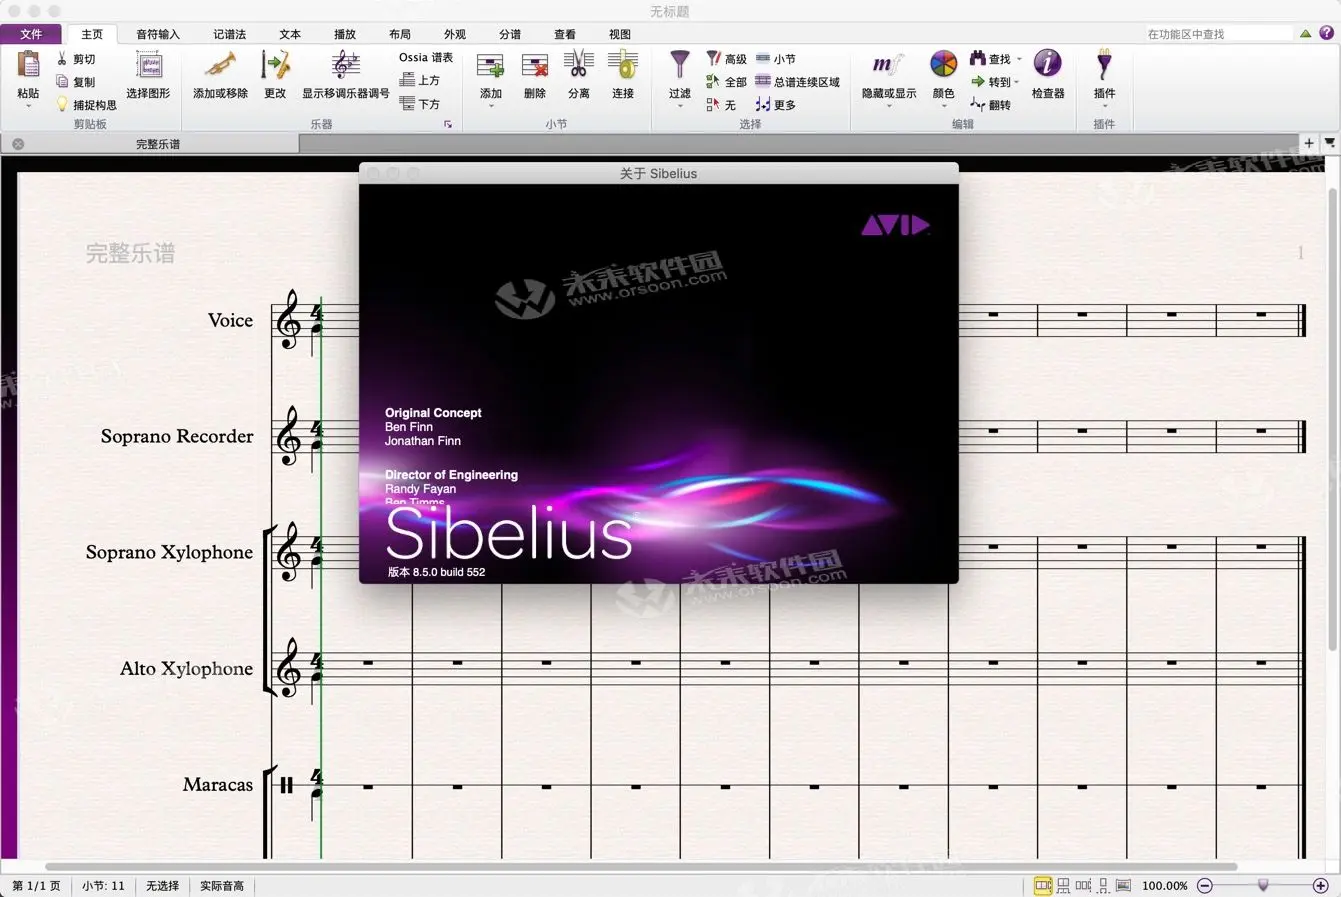Click the zoom out minus button
This screenshot has width=1341, height=897.
click(x=1205, y=885)
